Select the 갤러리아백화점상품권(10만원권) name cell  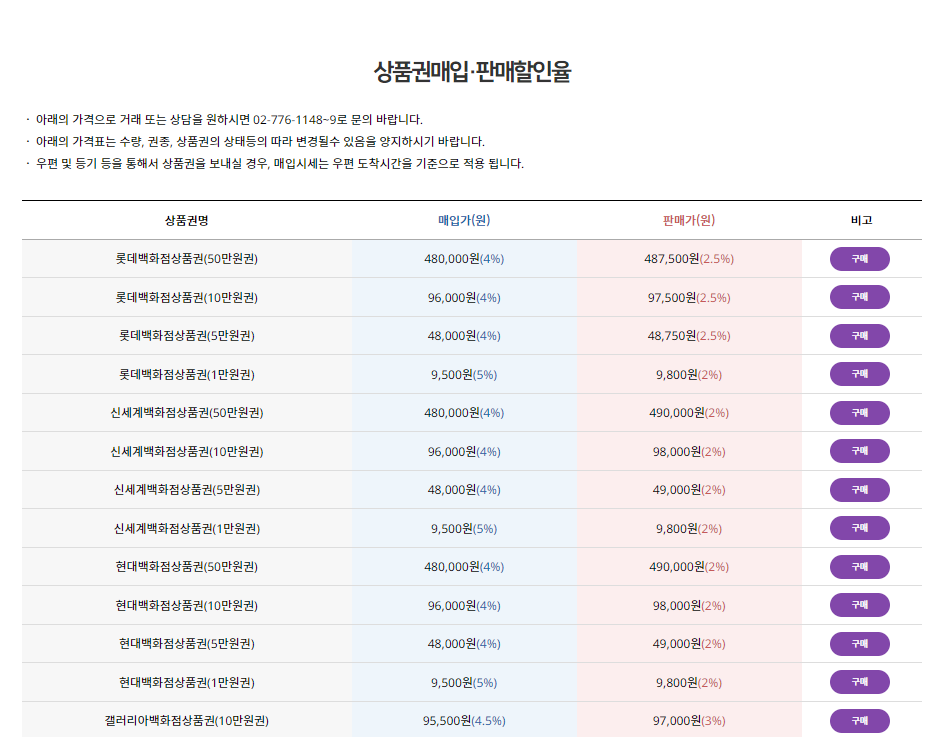(186, 720)
